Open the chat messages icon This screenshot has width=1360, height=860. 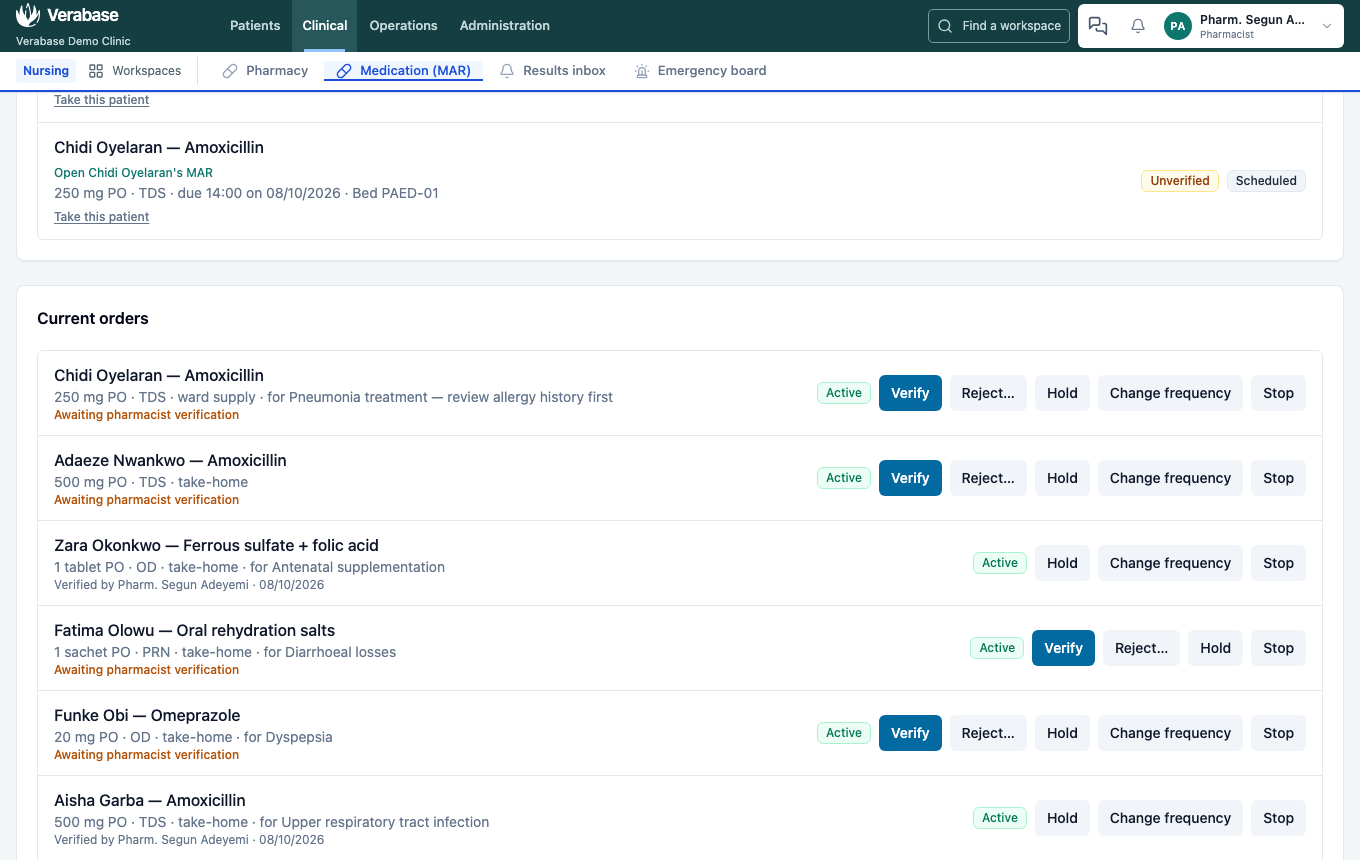[1098, 26]
